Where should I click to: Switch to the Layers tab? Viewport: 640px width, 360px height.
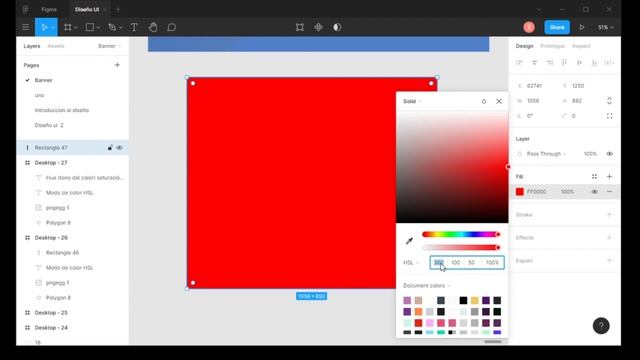pyautogui.click(x=32, y=46)
